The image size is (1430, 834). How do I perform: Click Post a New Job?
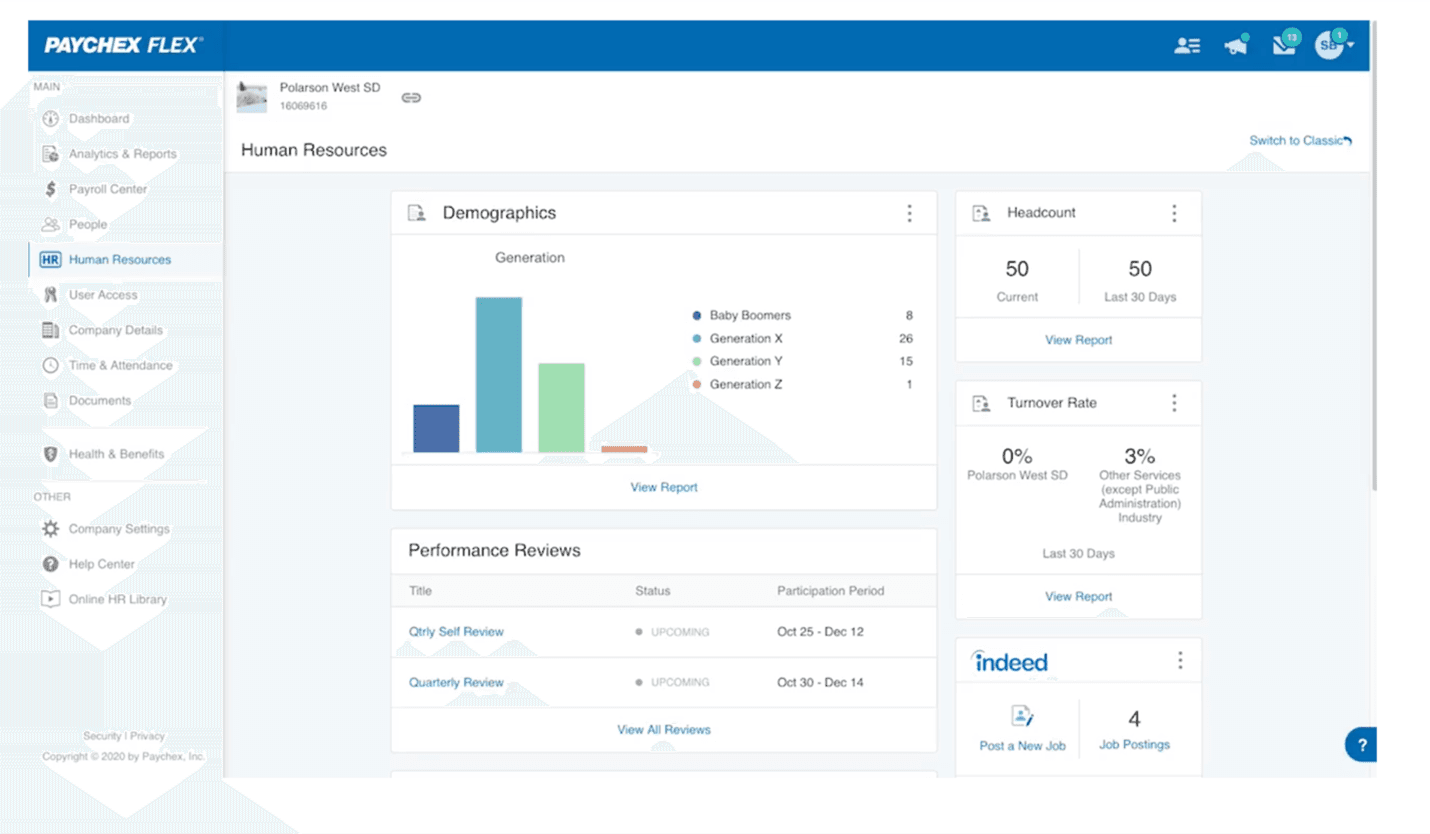point(1022,728)
